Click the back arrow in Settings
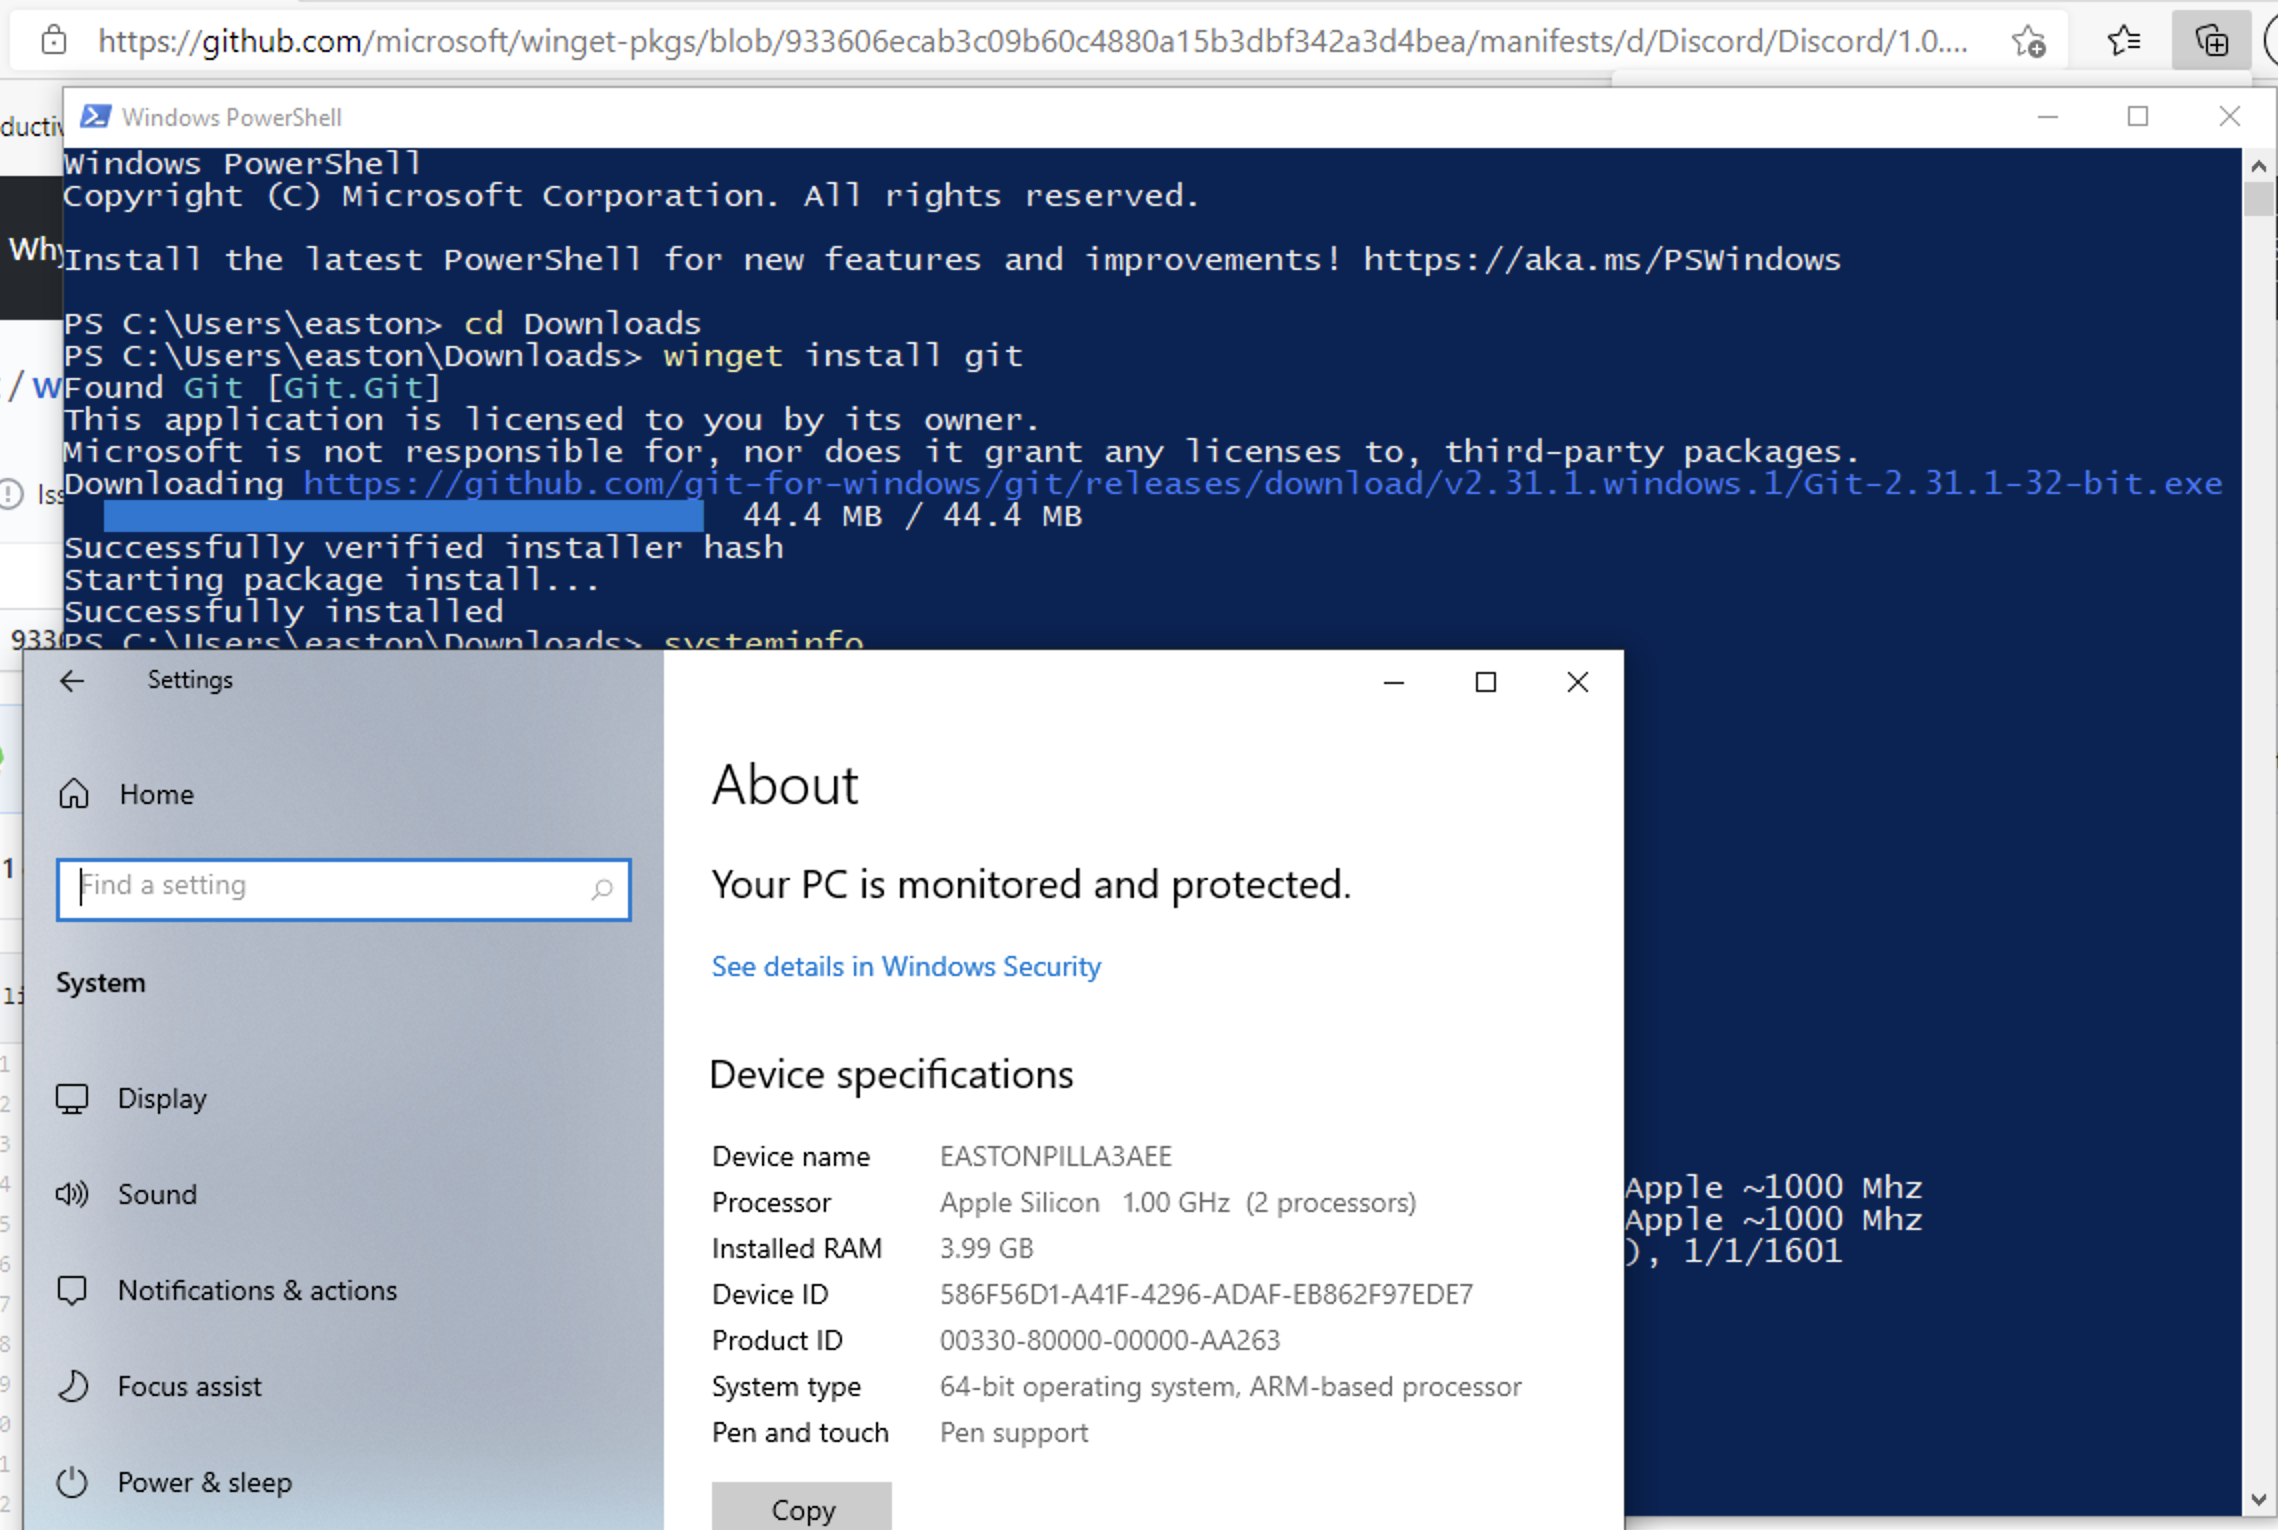This screenshot has width=2278, height=1530. pyautogui.click(x=71, y=681)
